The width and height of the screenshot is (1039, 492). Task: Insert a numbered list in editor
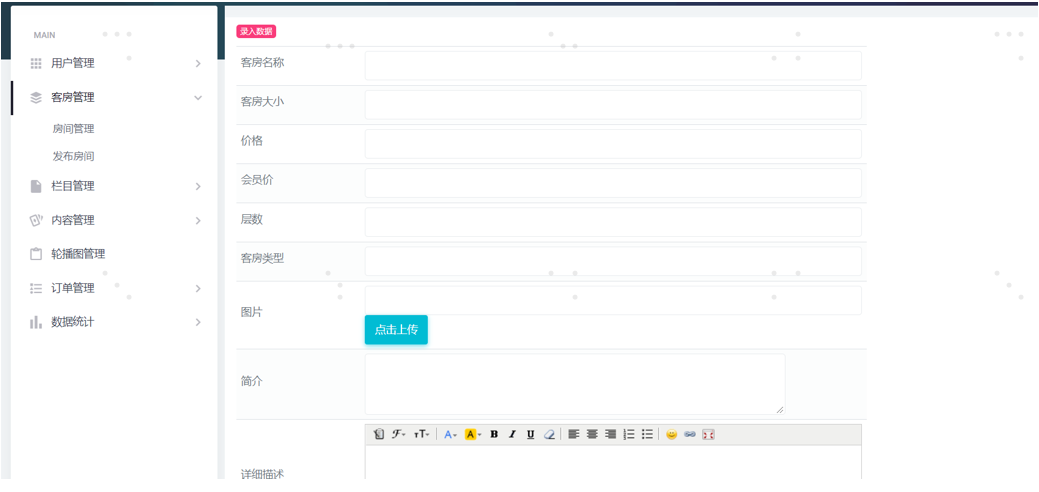(x=629, y=434)
